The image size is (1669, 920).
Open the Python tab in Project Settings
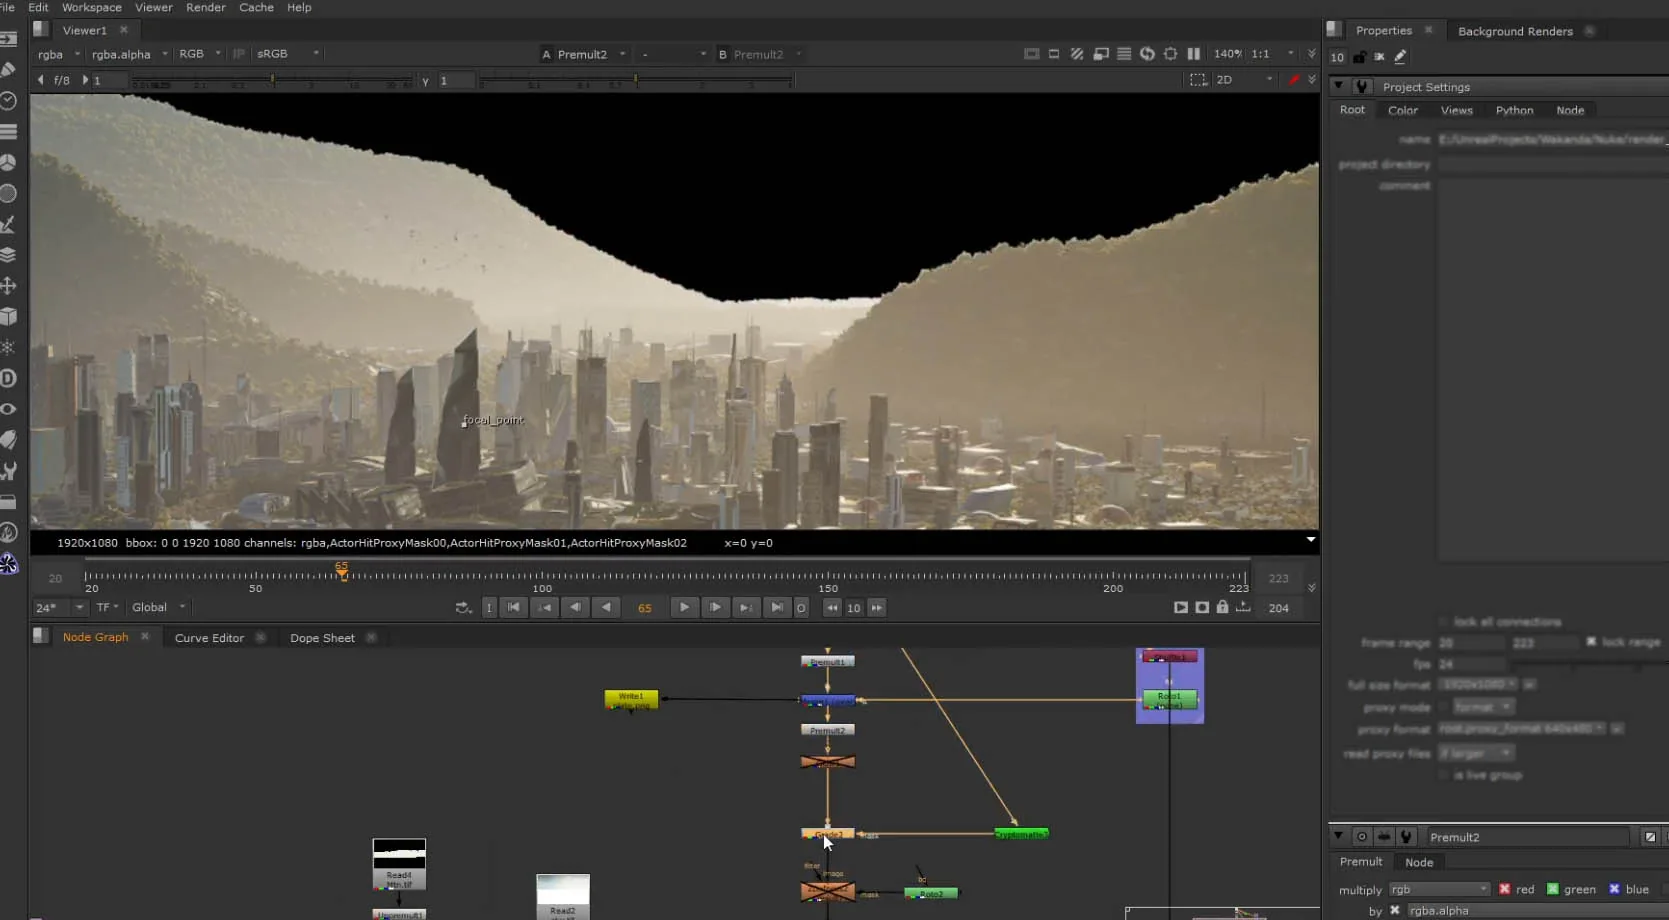(x=1514, y=110)
